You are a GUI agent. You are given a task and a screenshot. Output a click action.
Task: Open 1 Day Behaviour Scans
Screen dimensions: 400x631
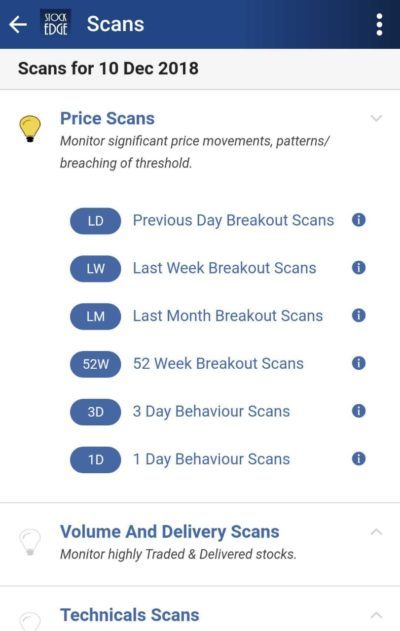click(x=211, y=459)
